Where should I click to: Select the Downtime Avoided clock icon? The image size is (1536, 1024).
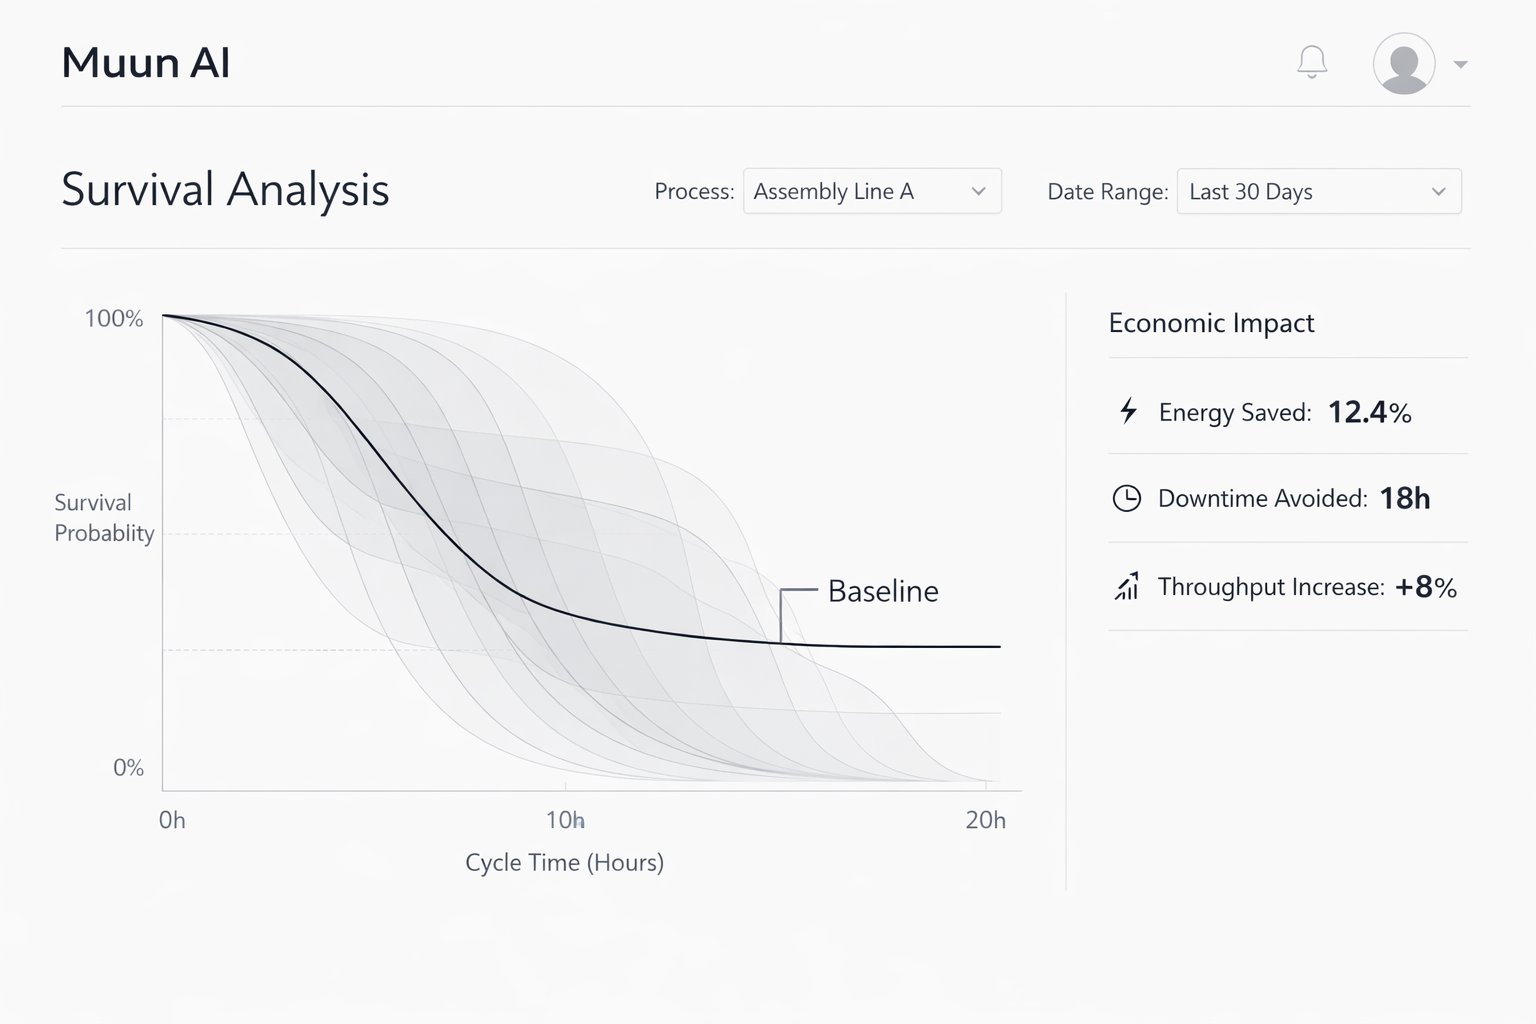[x=1127, y=498]
